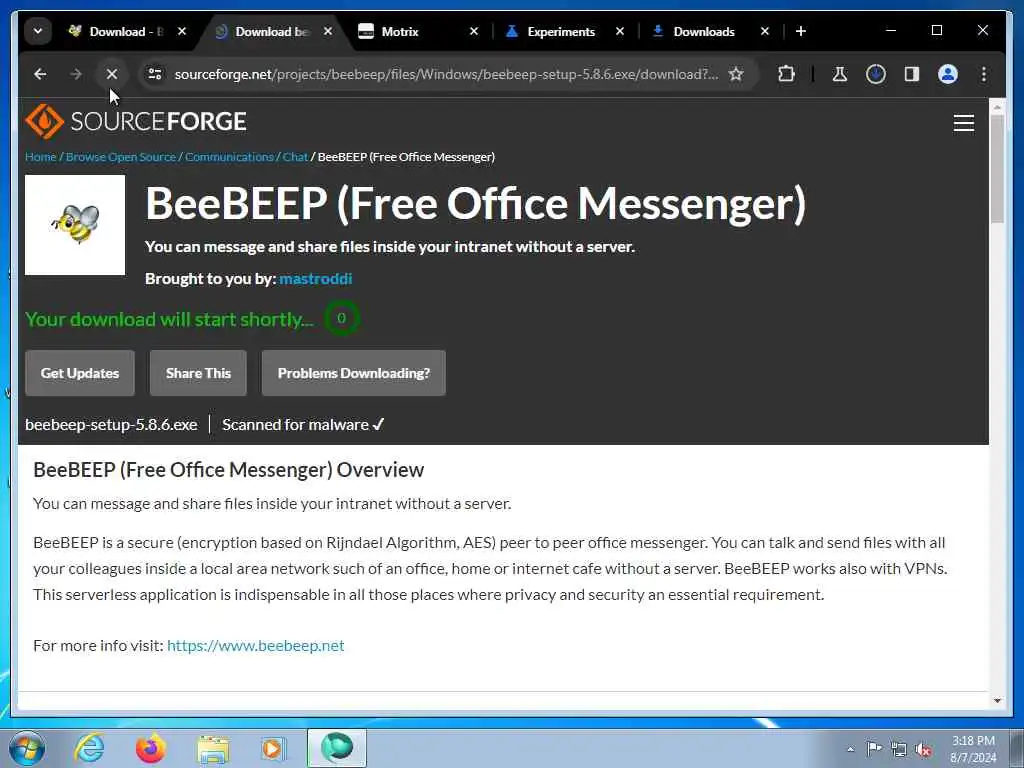Go forward with the forward arrow

click(x=76, y=74)
